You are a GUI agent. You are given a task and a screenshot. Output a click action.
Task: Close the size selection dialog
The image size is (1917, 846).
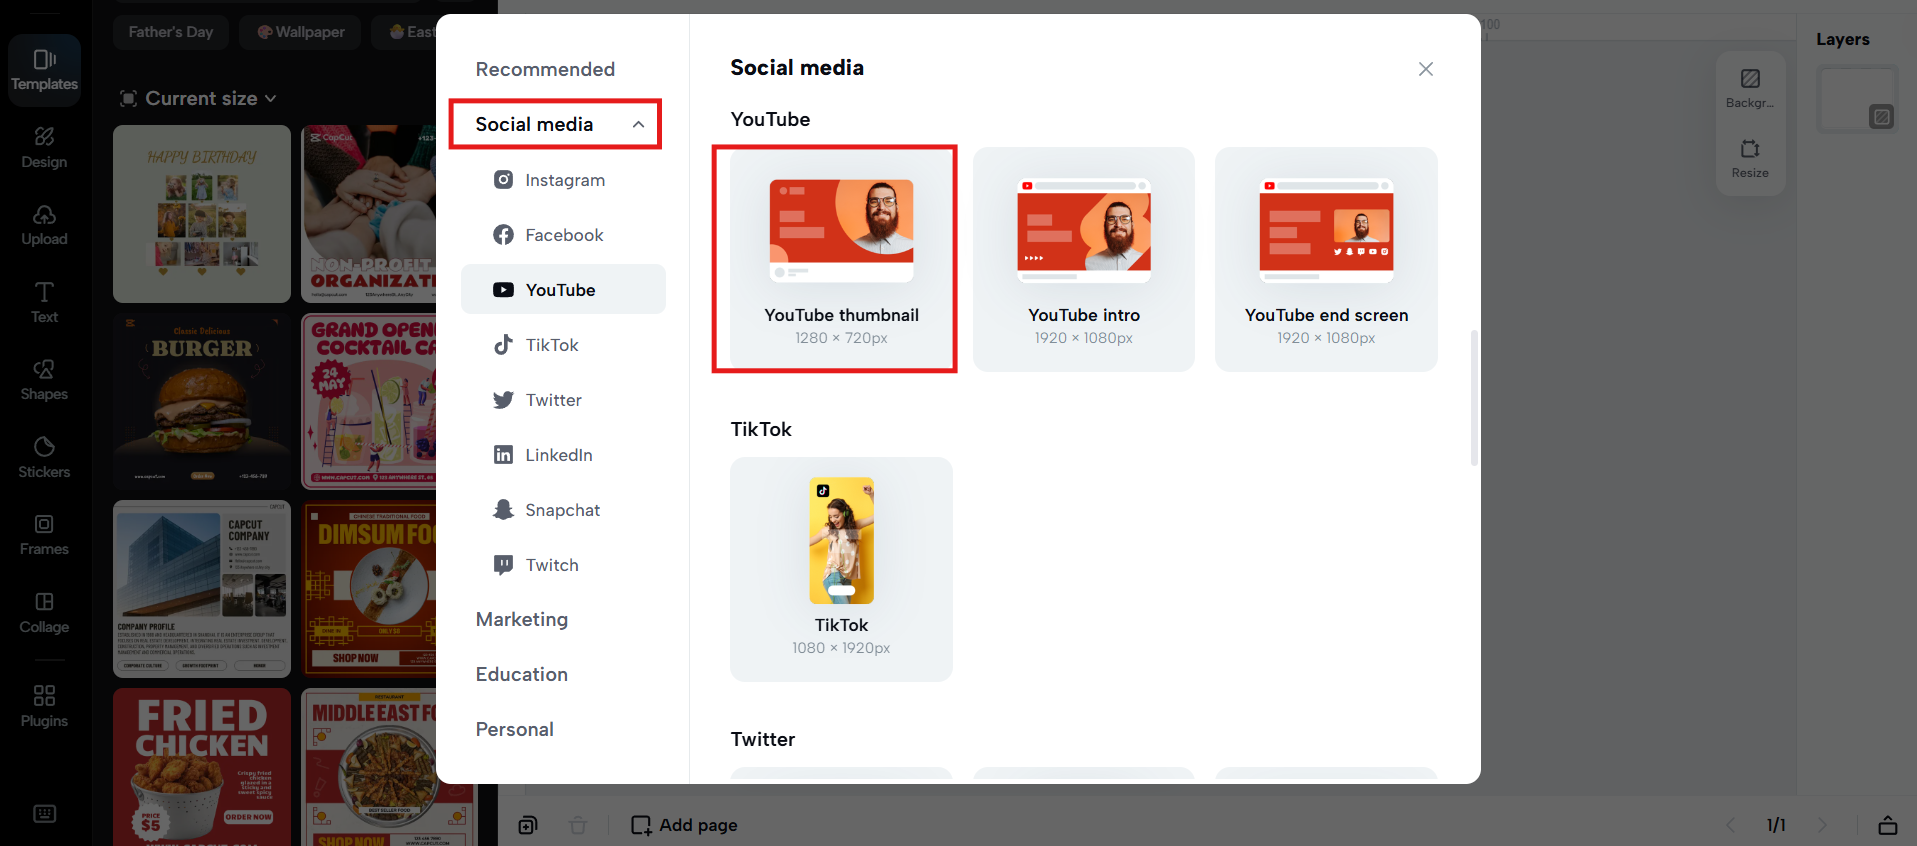[1426, 69]
